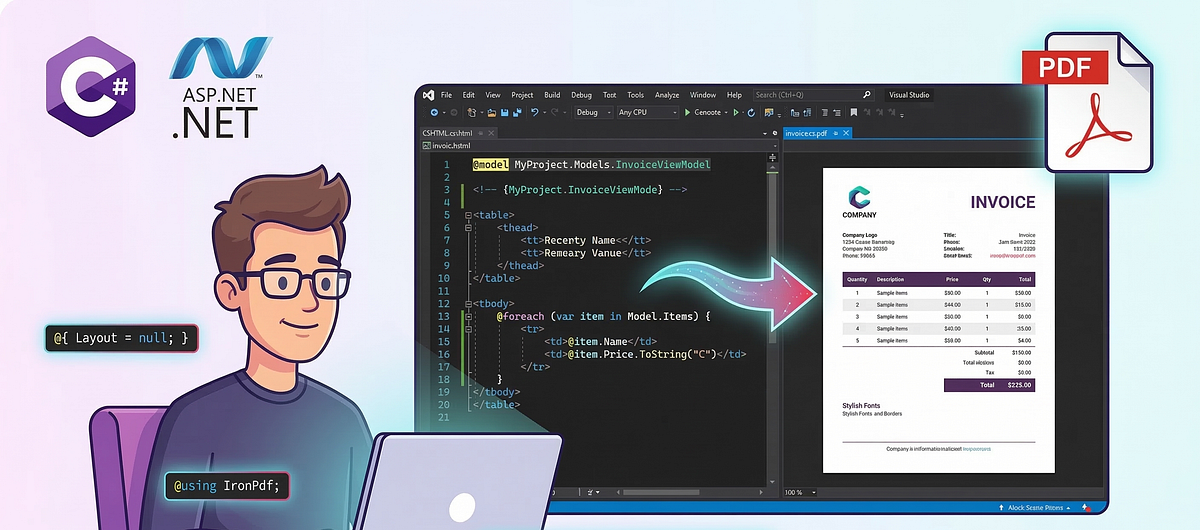The image size is (1200, 530).
Task: Open the Edit menu
Action: pyautogui.click(x=468, y=95)
